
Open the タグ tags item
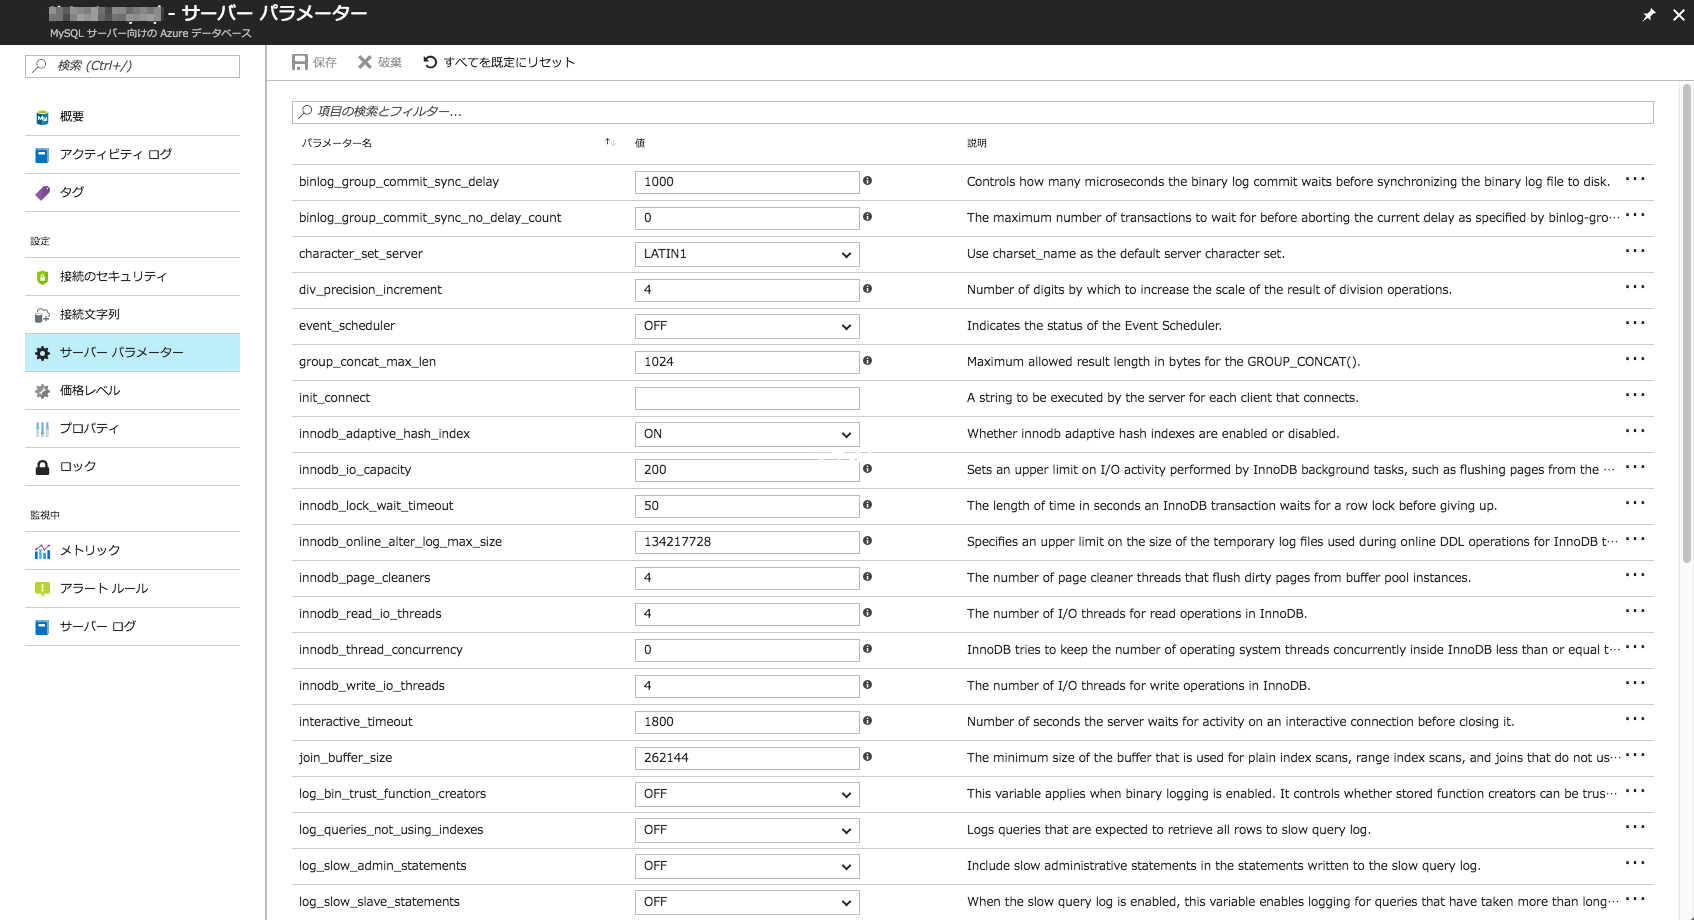(x=132, y=193)
